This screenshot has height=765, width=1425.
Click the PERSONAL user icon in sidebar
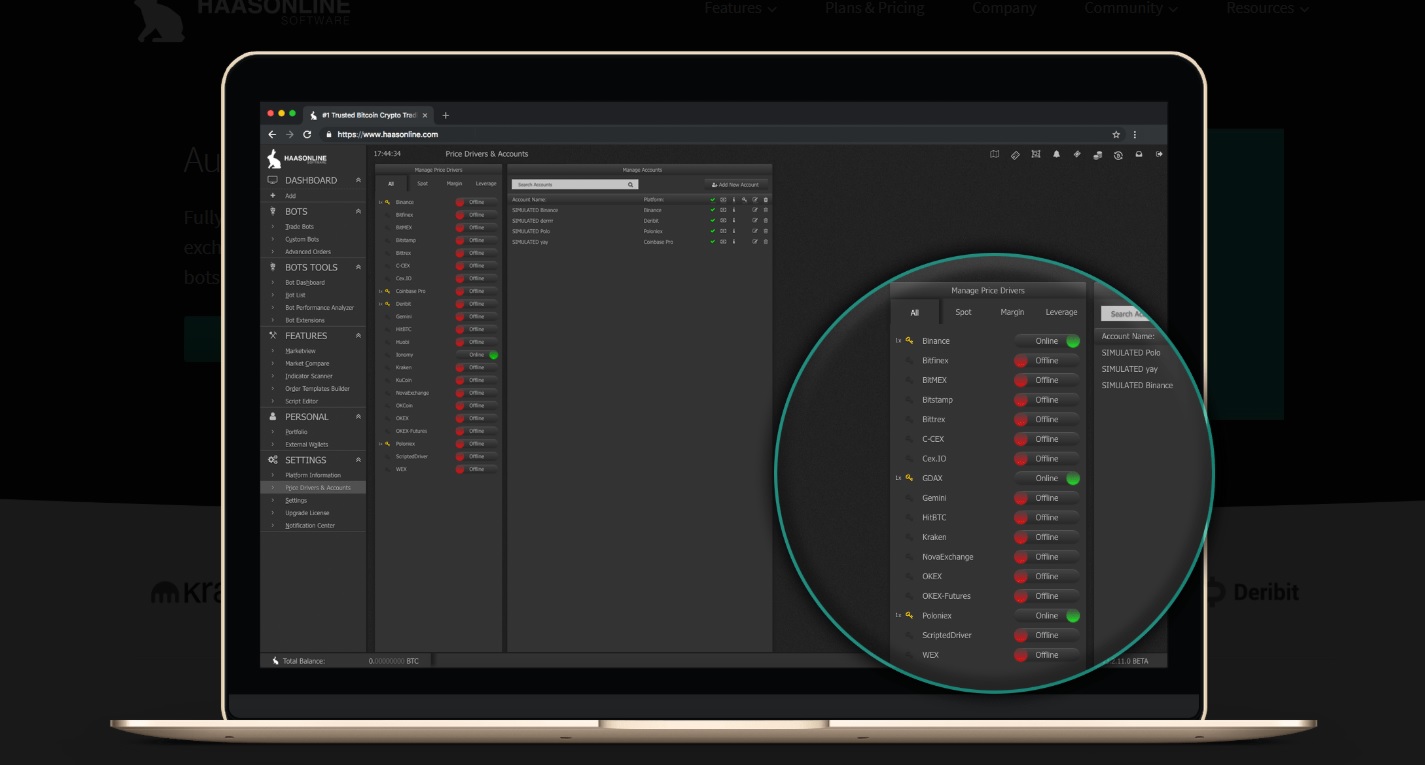[272, 416]
